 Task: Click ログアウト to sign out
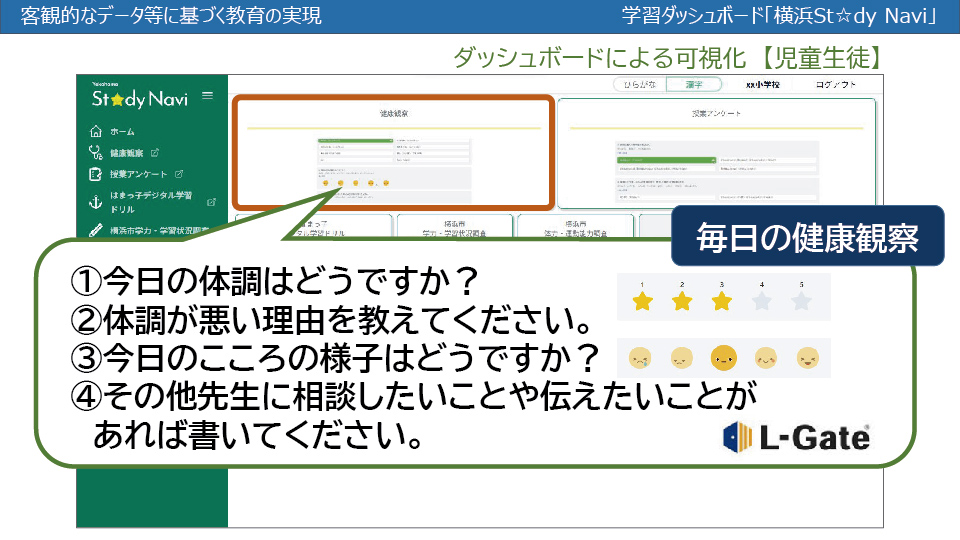835,84
